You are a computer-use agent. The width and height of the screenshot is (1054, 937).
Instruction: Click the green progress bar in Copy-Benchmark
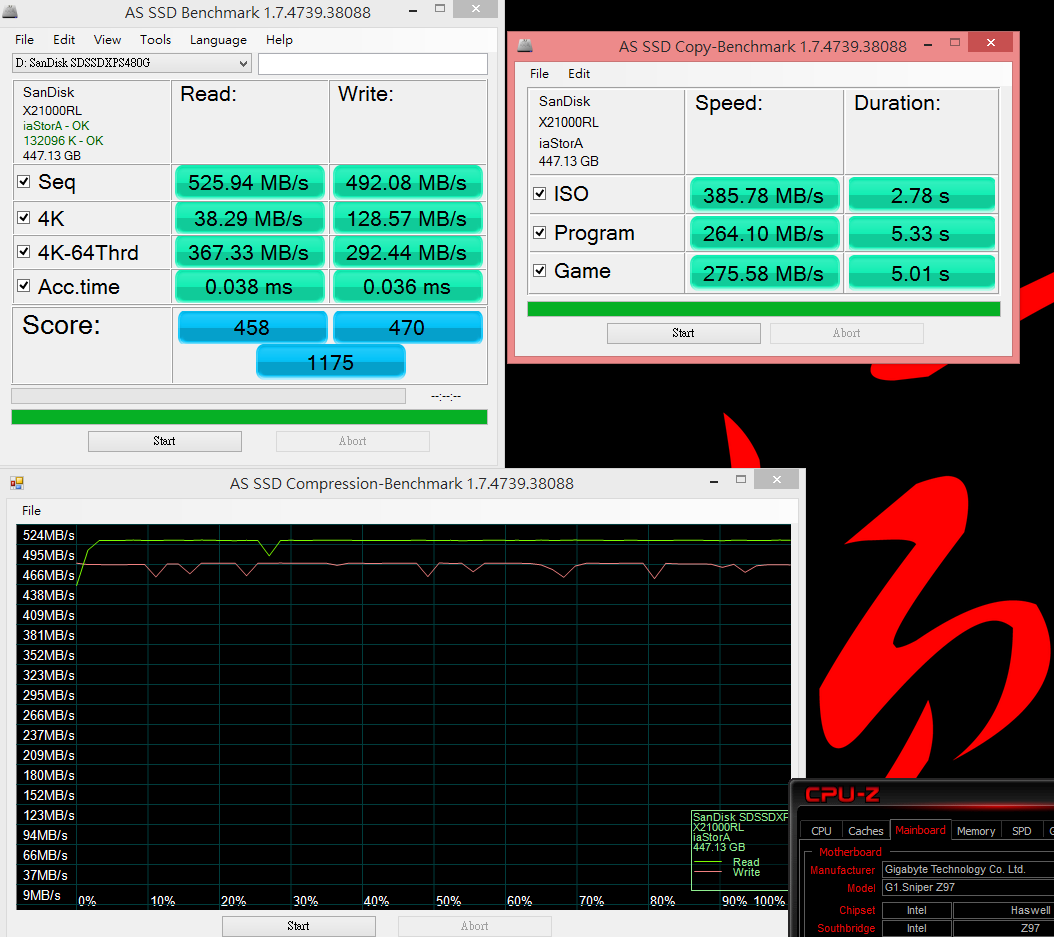click(x=764, y=309)
